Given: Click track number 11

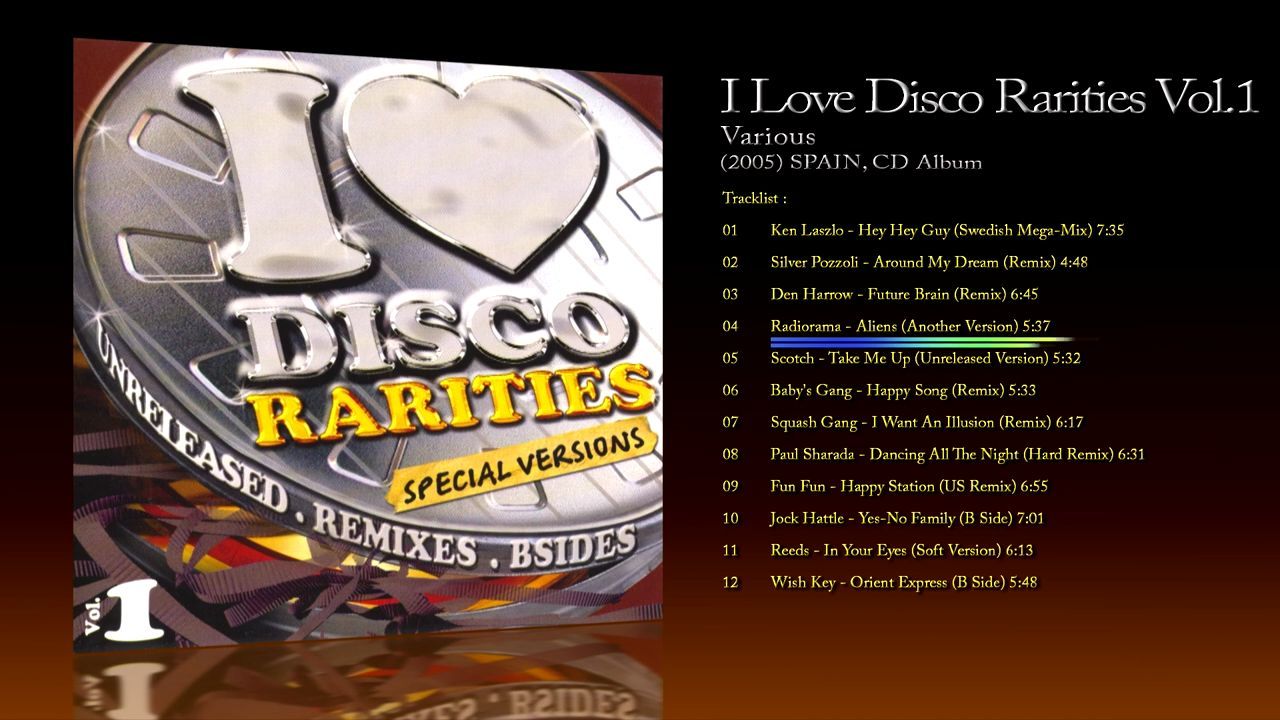Looking at the screenshot, I should [729, 550].
